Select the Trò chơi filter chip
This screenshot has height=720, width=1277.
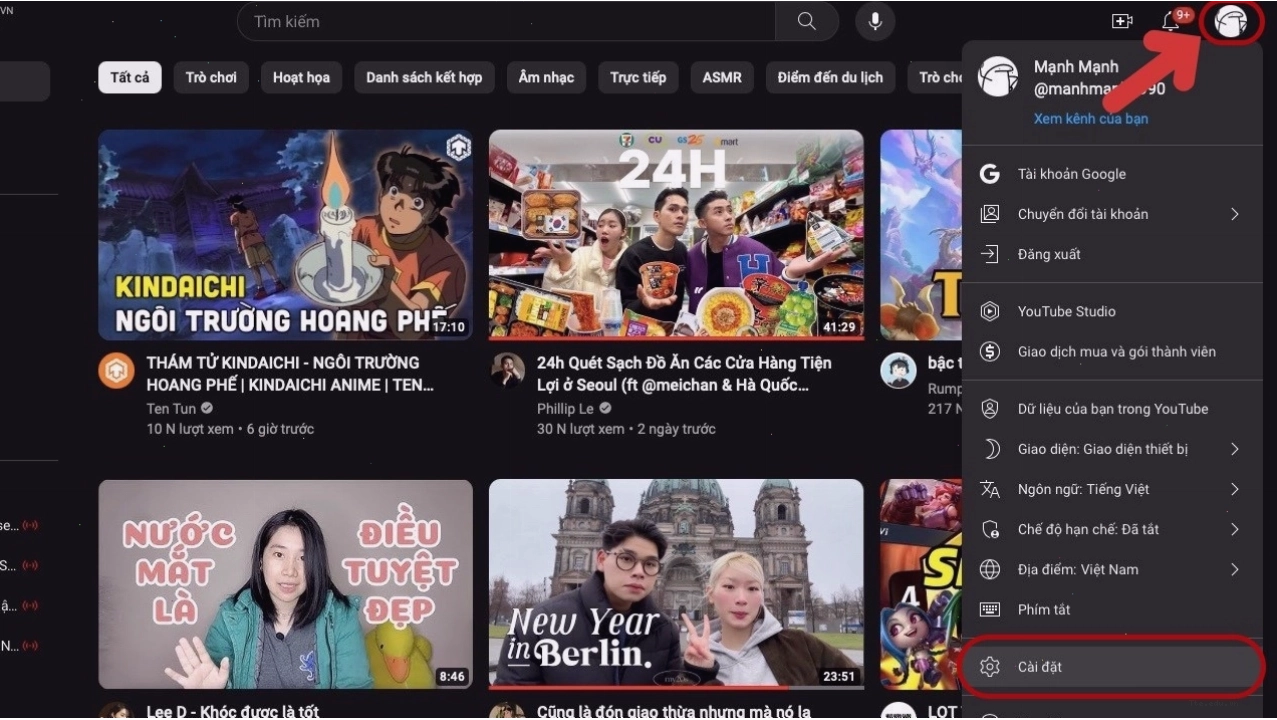tap(211, 77)
